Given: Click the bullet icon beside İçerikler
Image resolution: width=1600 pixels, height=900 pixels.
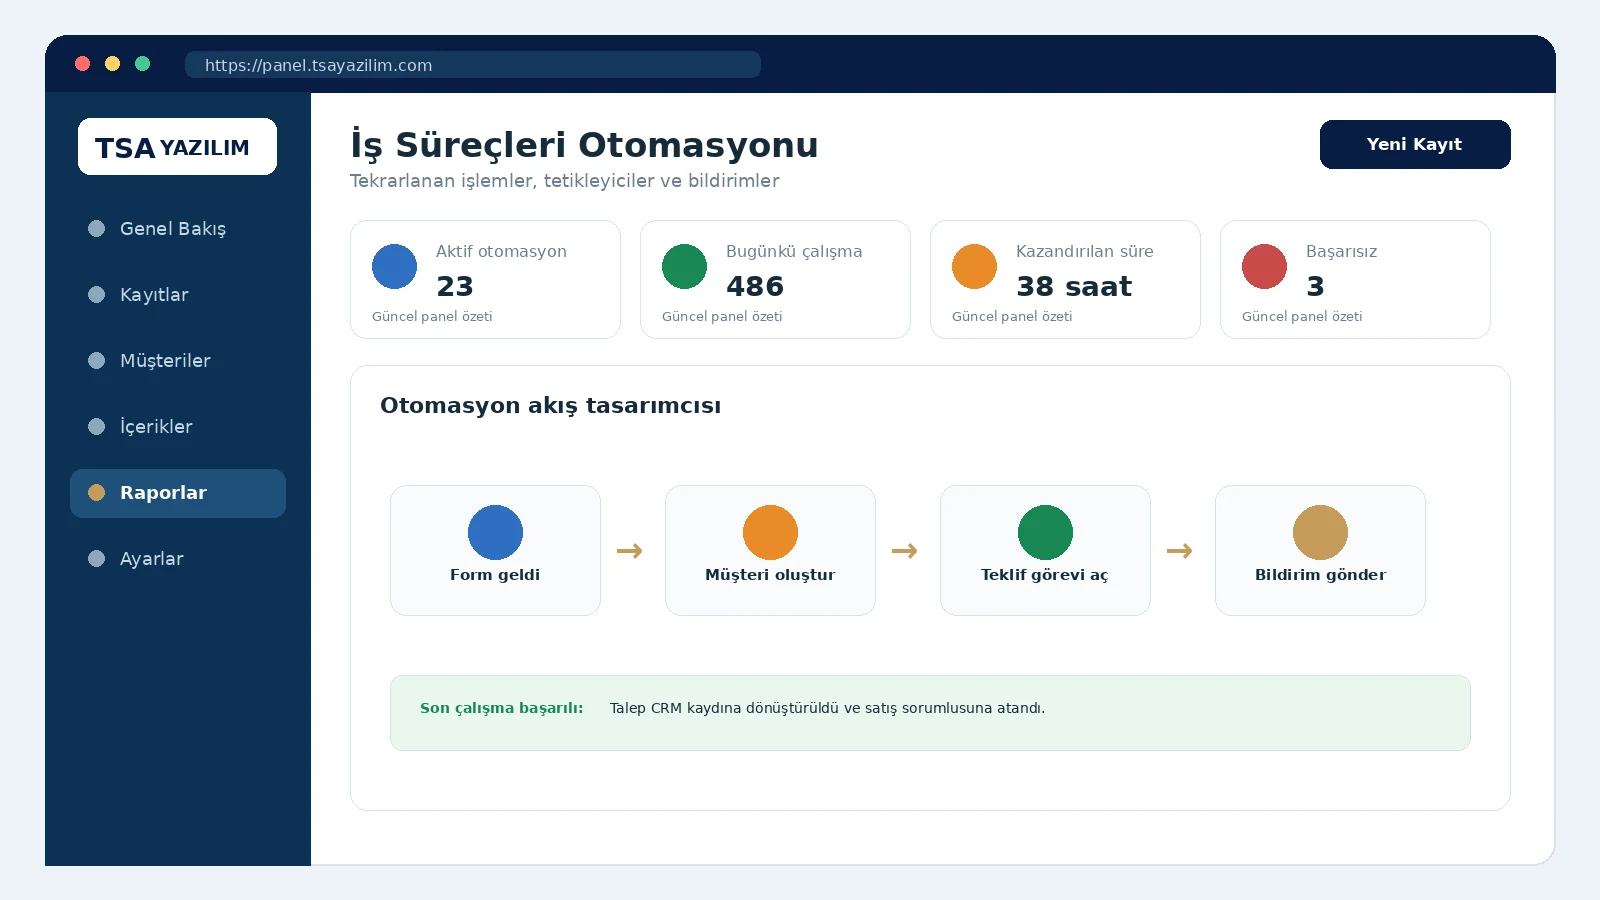Looking at the screenshot, I should click(96, 426).
